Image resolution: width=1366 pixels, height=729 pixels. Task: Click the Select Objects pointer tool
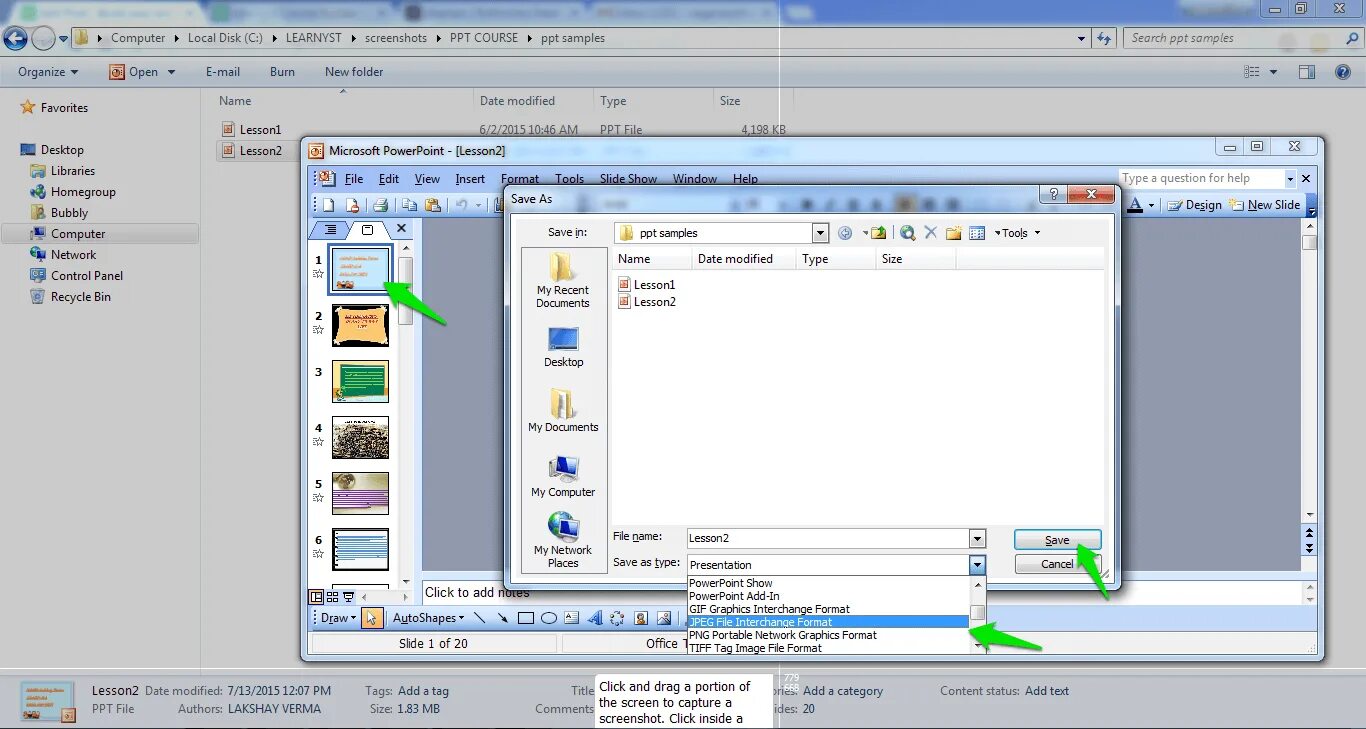pos(371,618)
